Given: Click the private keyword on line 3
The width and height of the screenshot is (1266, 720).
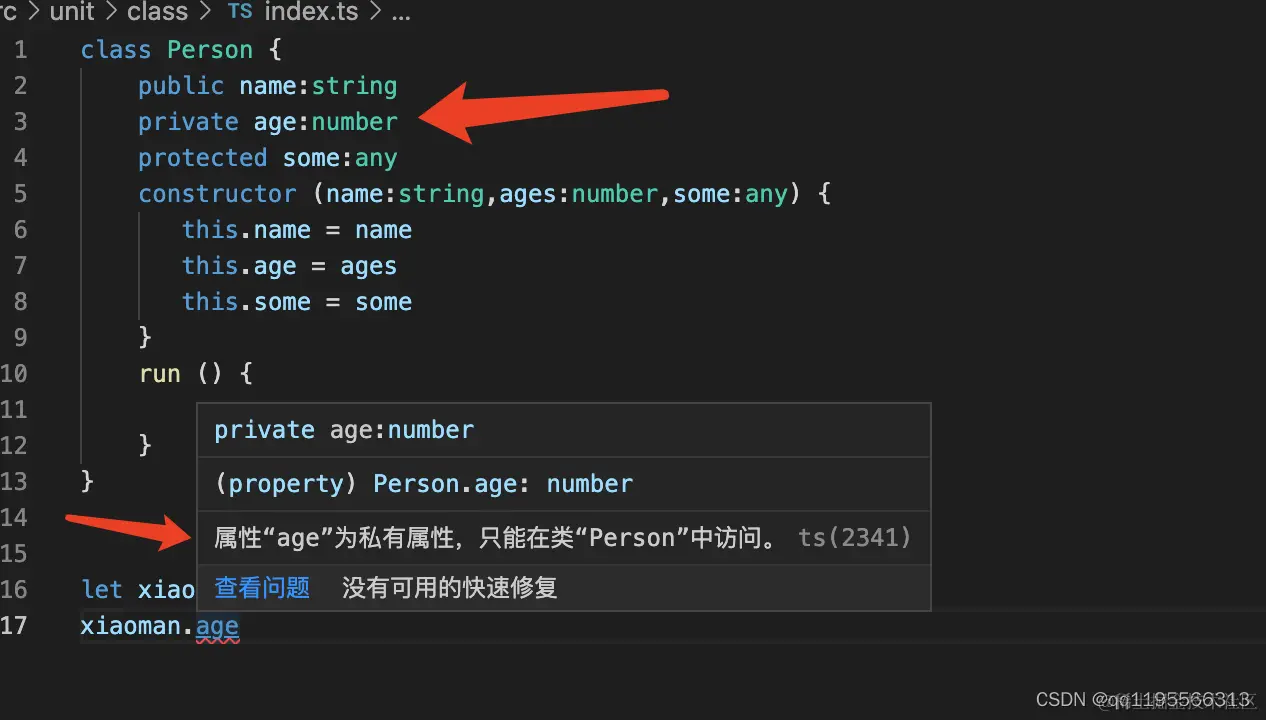Looking at the screenshot, I should (188, 122).
